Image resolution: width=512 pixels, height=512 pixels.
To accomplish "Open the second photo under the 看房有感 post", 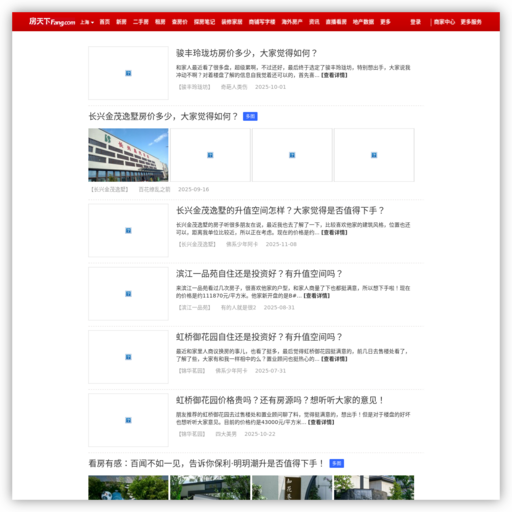I will coord(210,487).
